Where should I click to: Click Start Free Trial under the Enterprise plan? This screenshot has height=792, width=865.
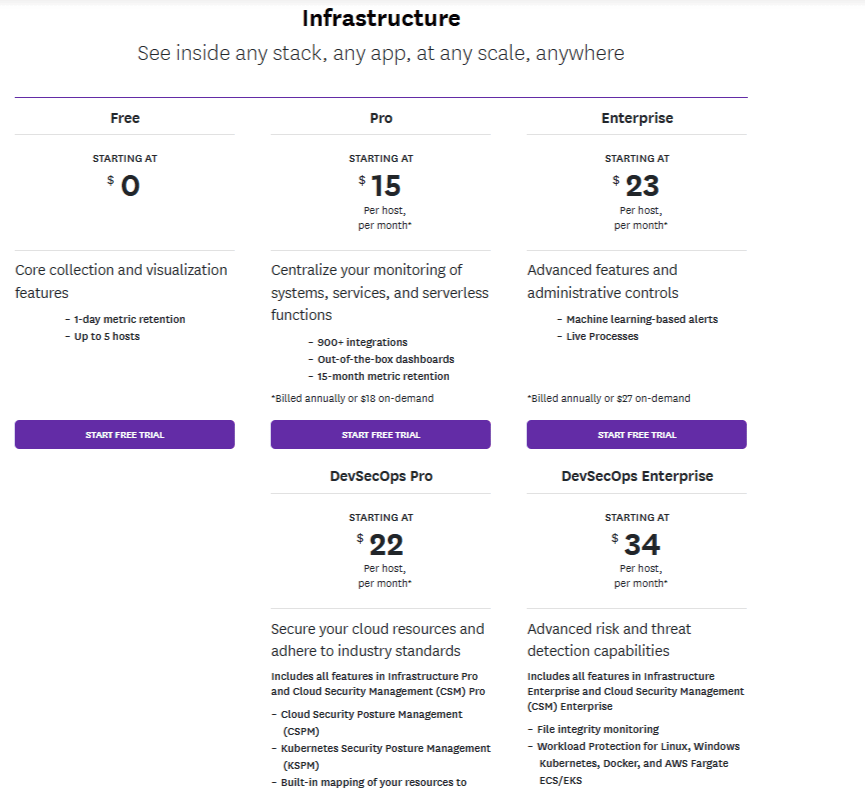[637, 435]
